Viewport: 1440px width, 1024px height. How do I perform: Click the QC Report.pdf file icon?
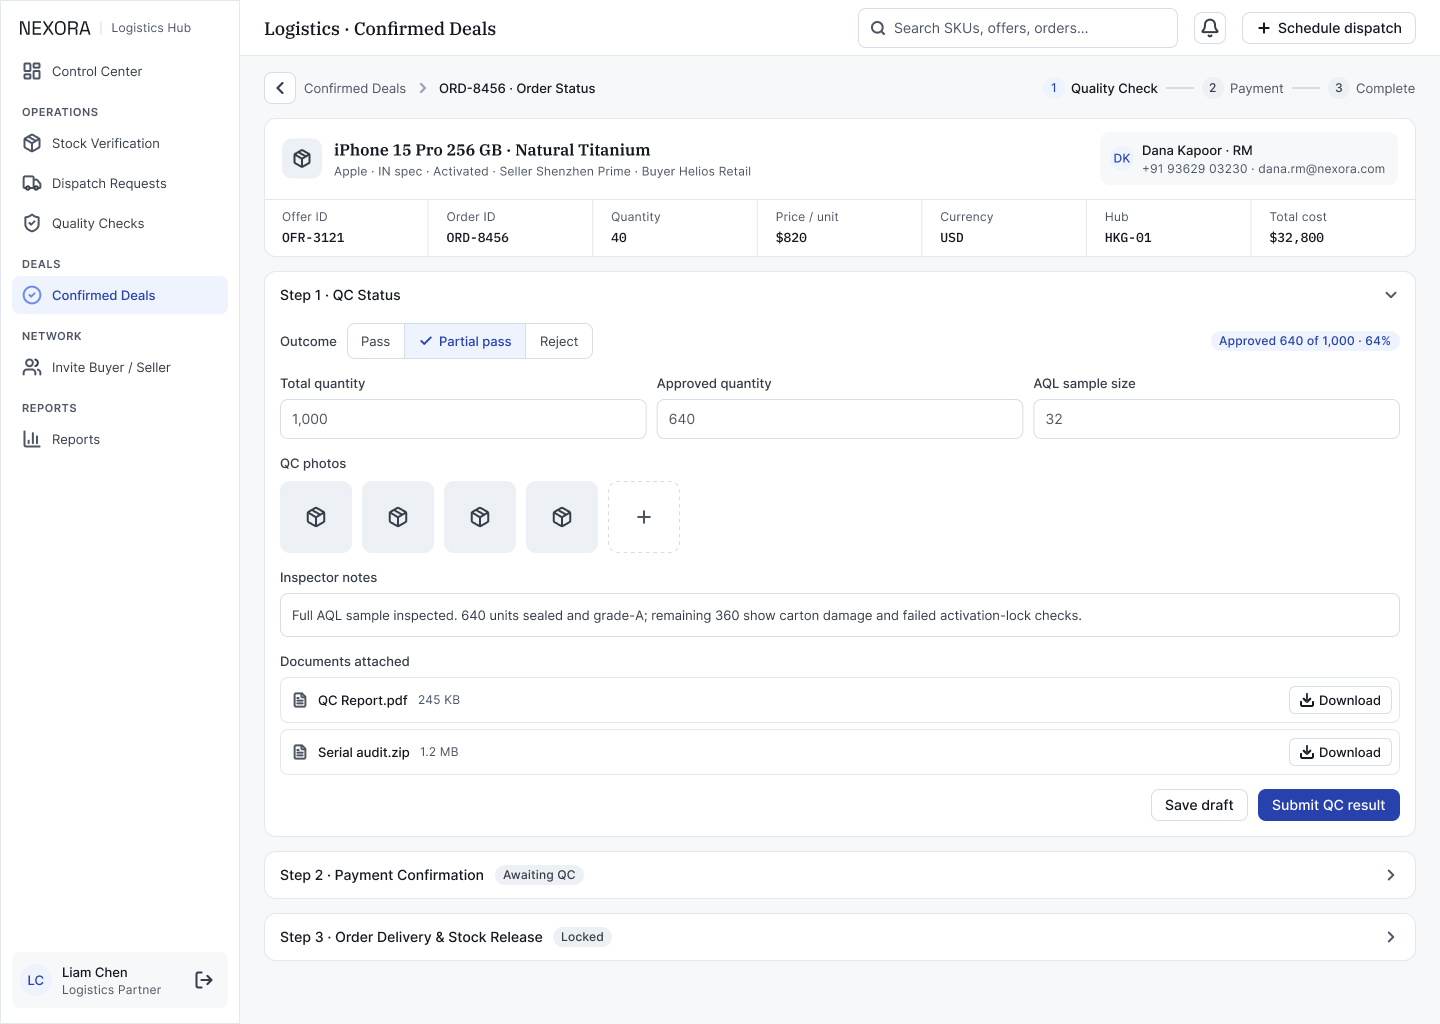pyautogui.click(x=300, y=700)
